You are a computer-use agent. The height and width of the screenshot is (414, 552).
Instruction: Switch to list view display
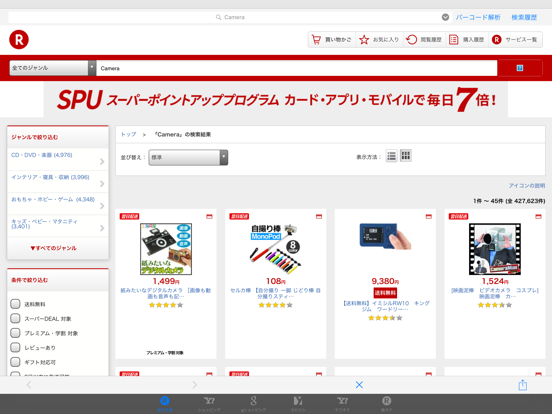[x=391, y=156]
